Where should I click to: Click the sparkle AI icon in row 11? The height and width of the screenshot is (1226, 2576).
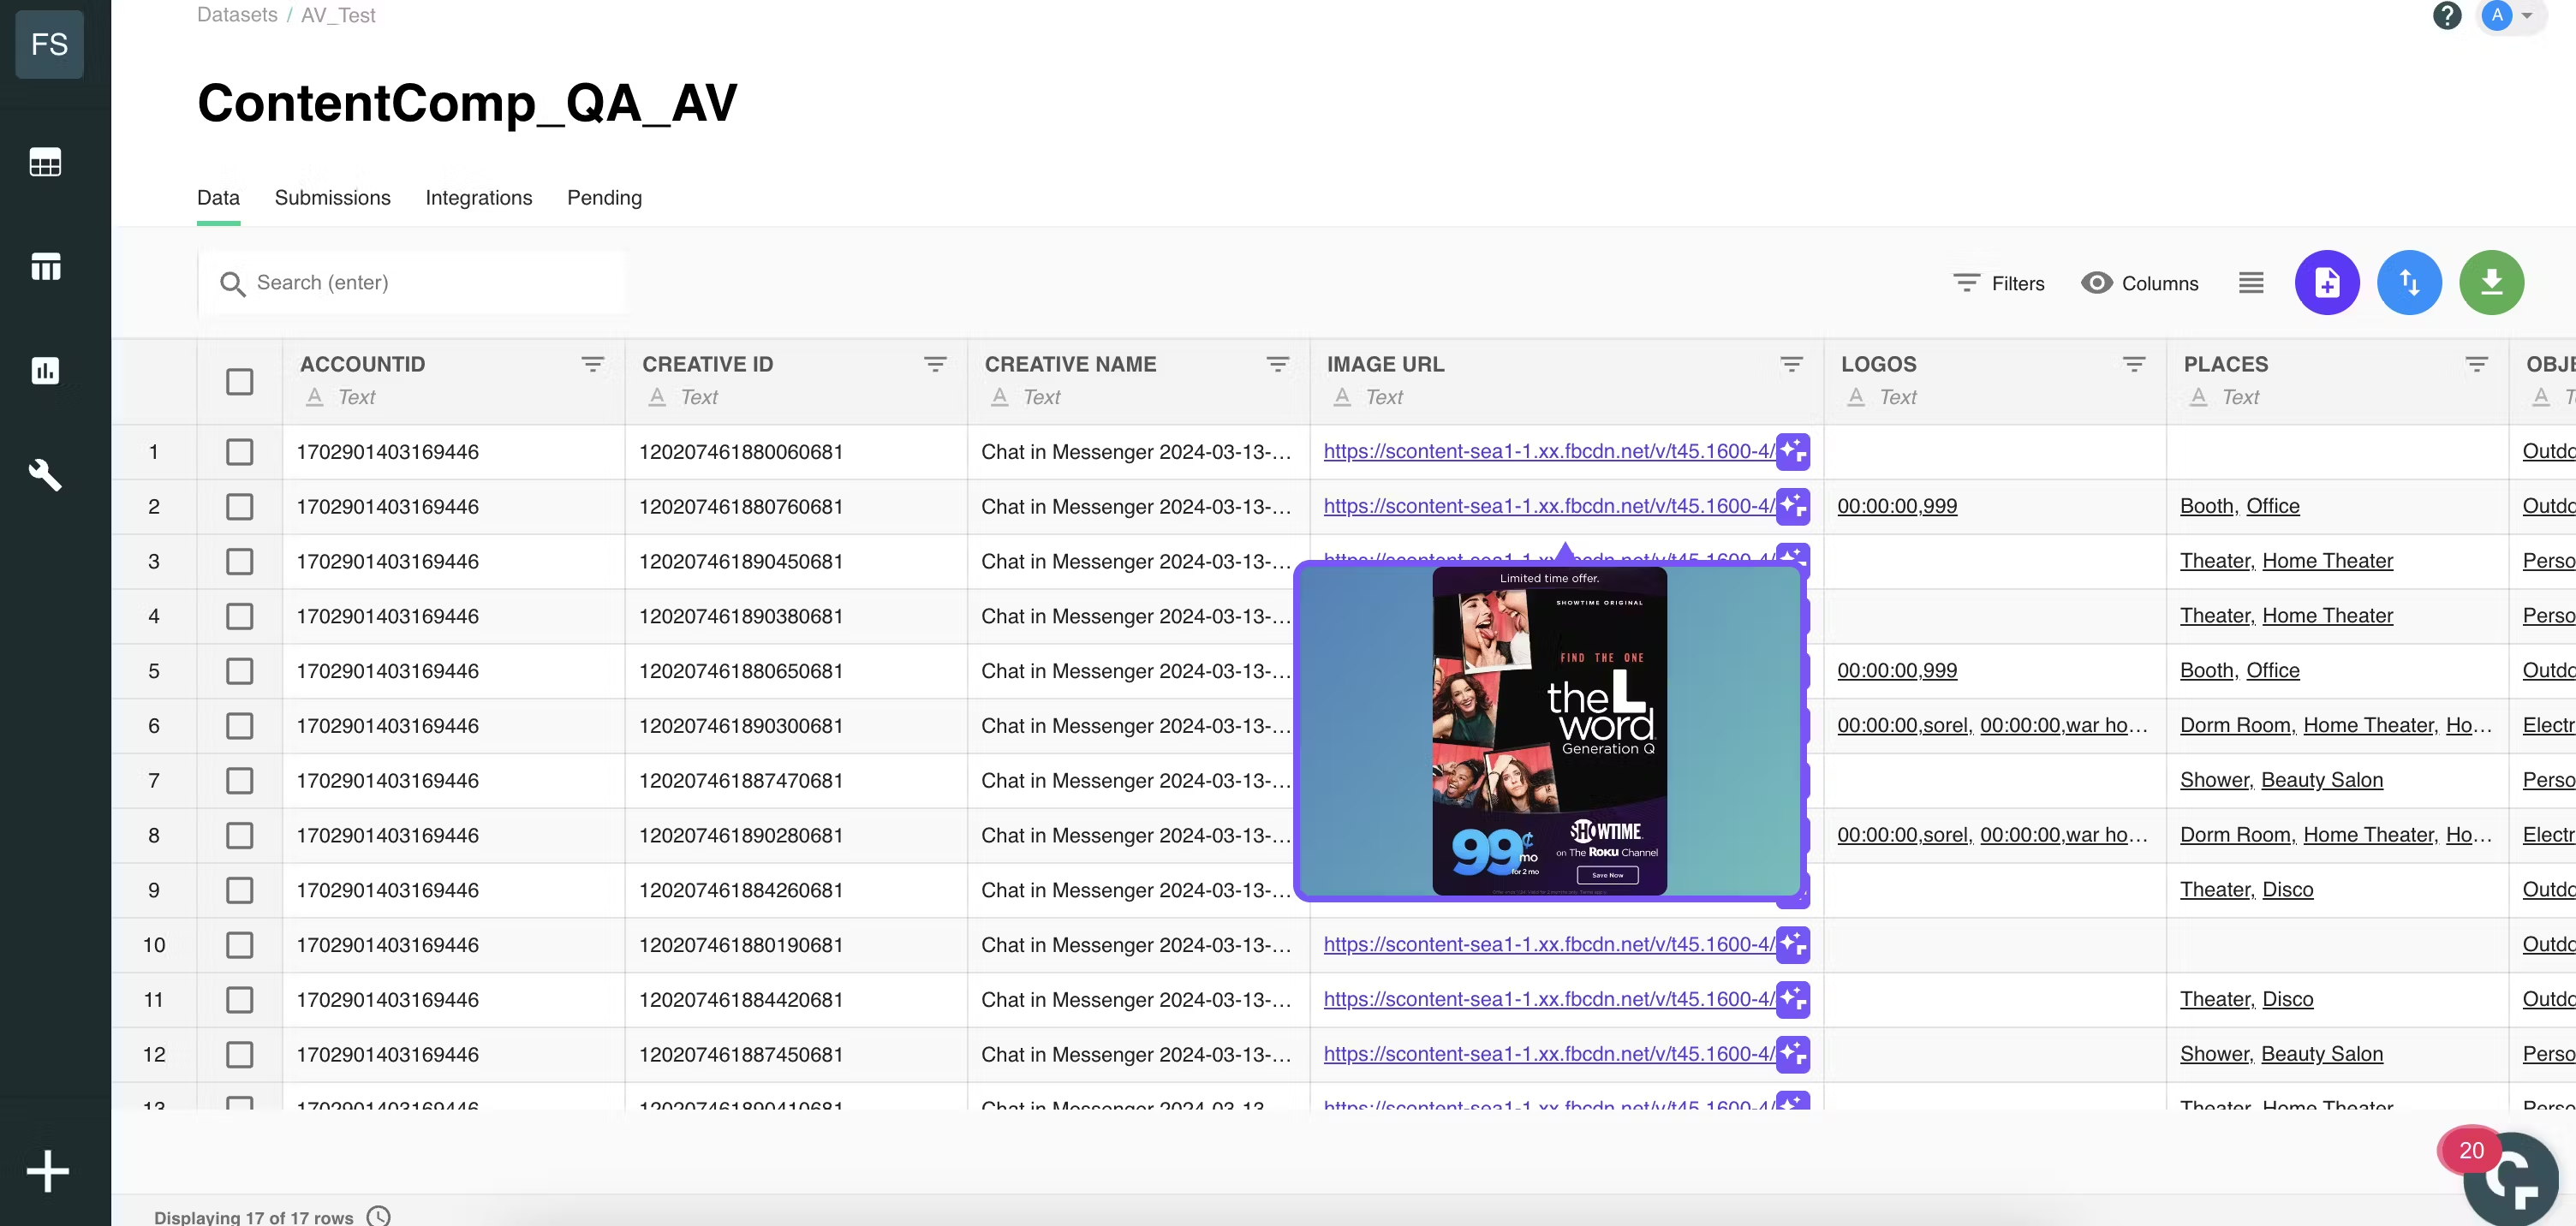[x=1792, y=1000]
